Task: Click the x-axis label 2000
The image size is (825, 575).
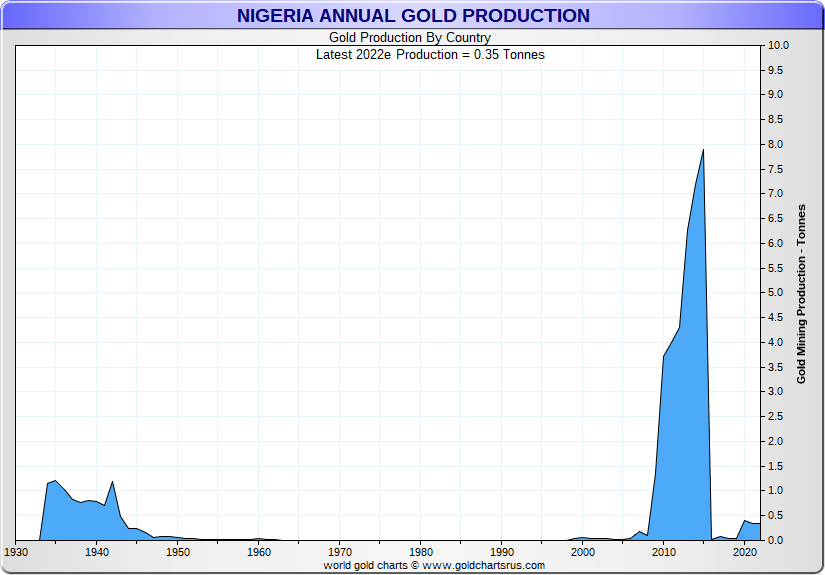Action: tap(583, 552)
